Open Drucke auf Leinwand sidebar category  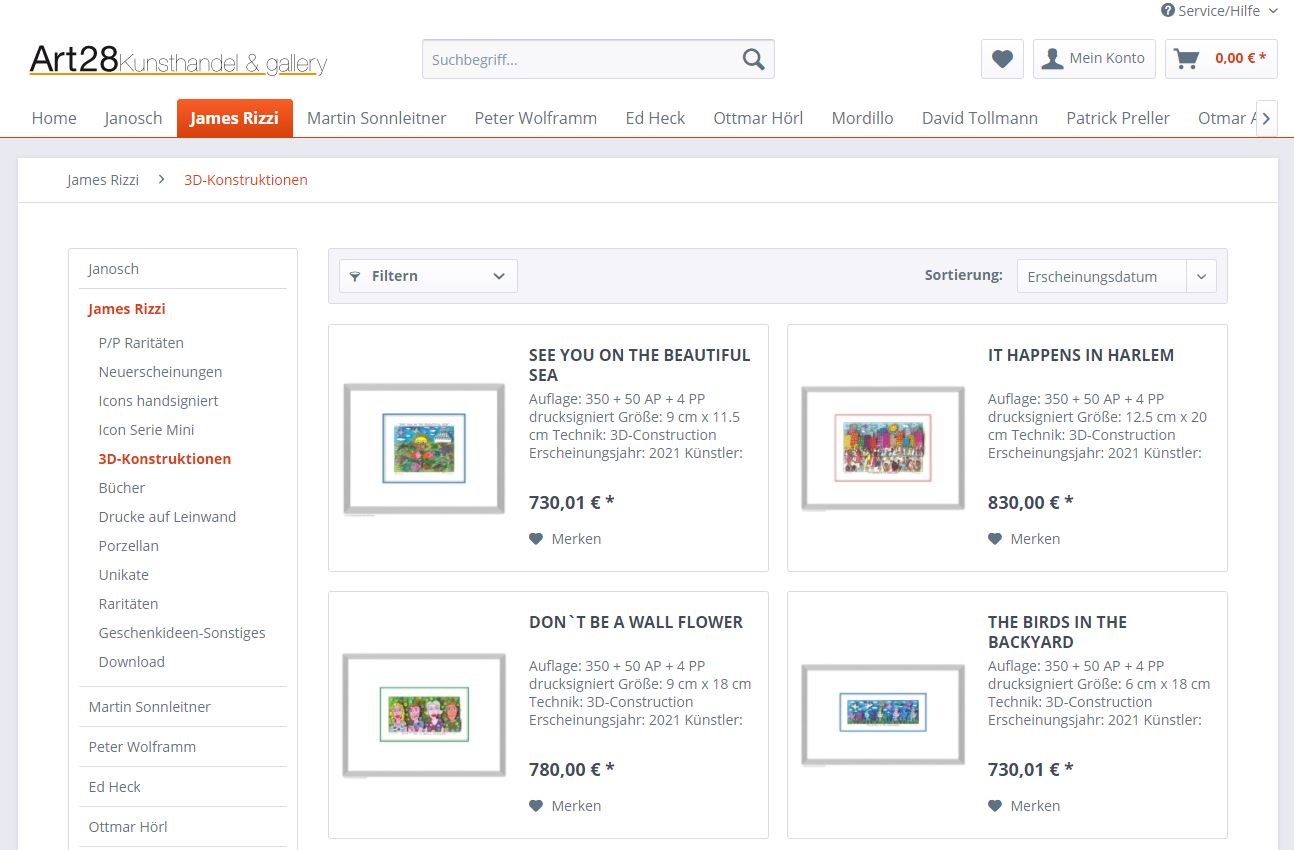[x=167, y=517]
